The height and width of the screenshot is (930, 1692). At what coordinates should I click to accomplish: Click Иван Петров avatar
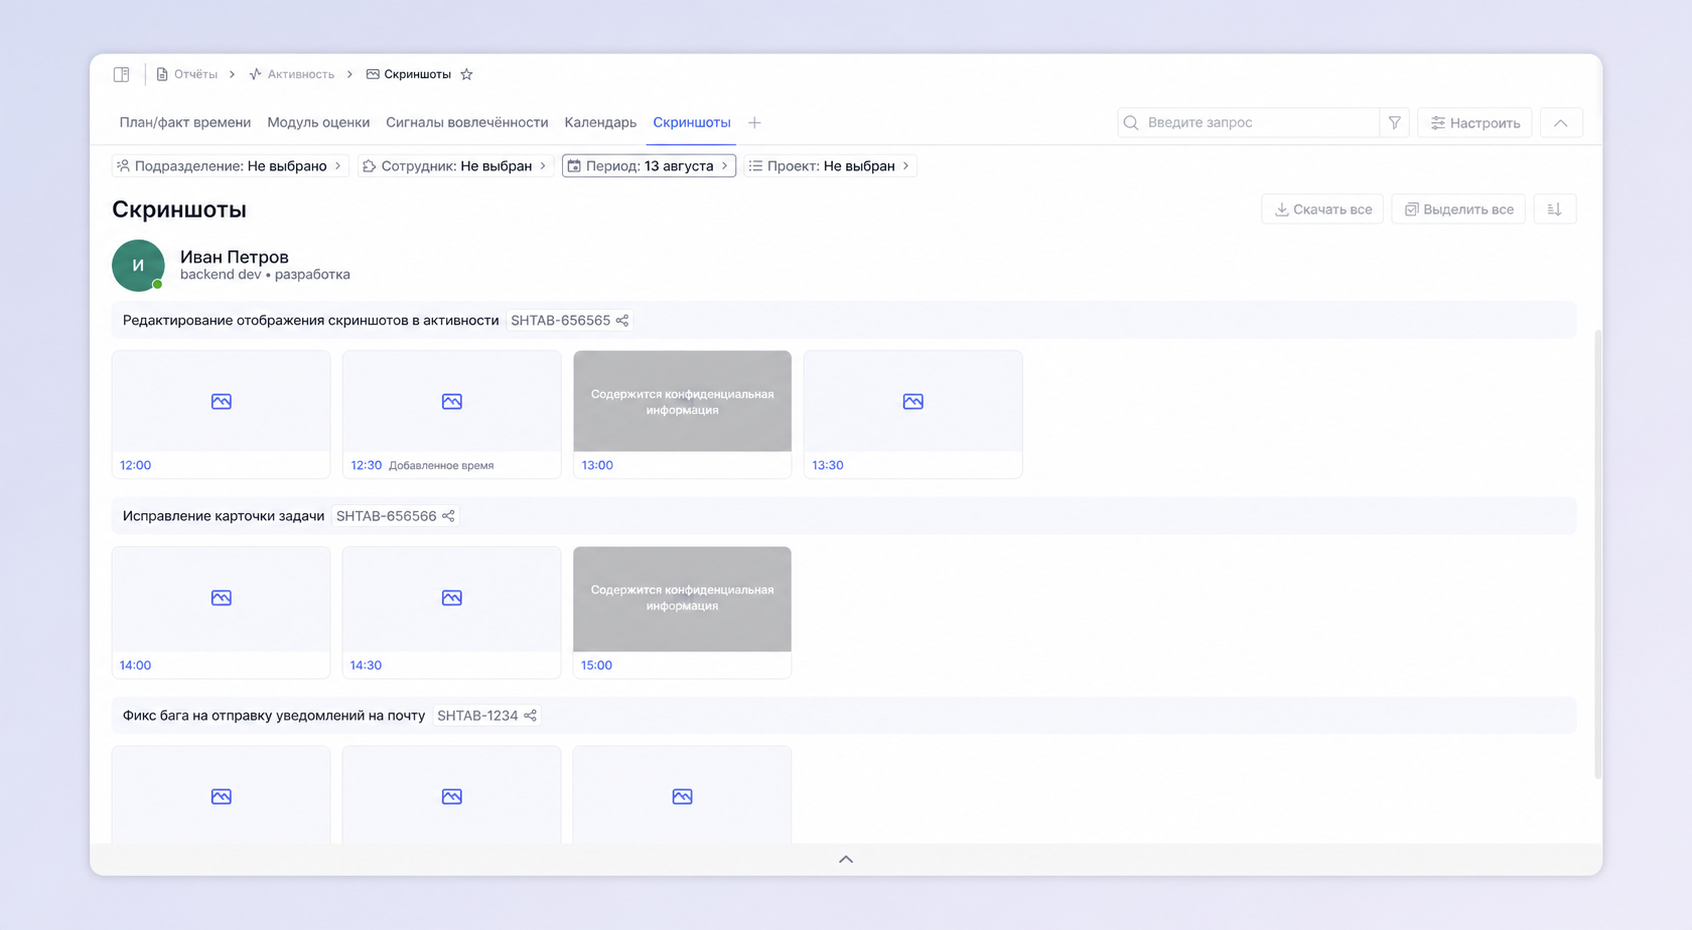(x=138, y=265)
